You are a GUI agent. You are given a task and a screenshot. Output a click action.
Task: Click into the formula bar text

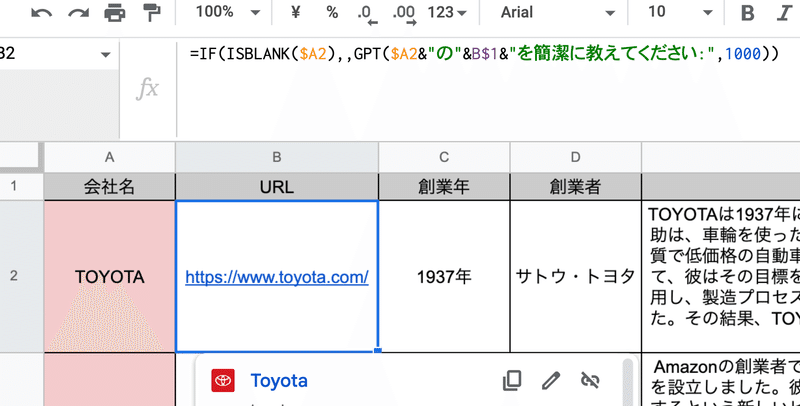pos(485,53)
